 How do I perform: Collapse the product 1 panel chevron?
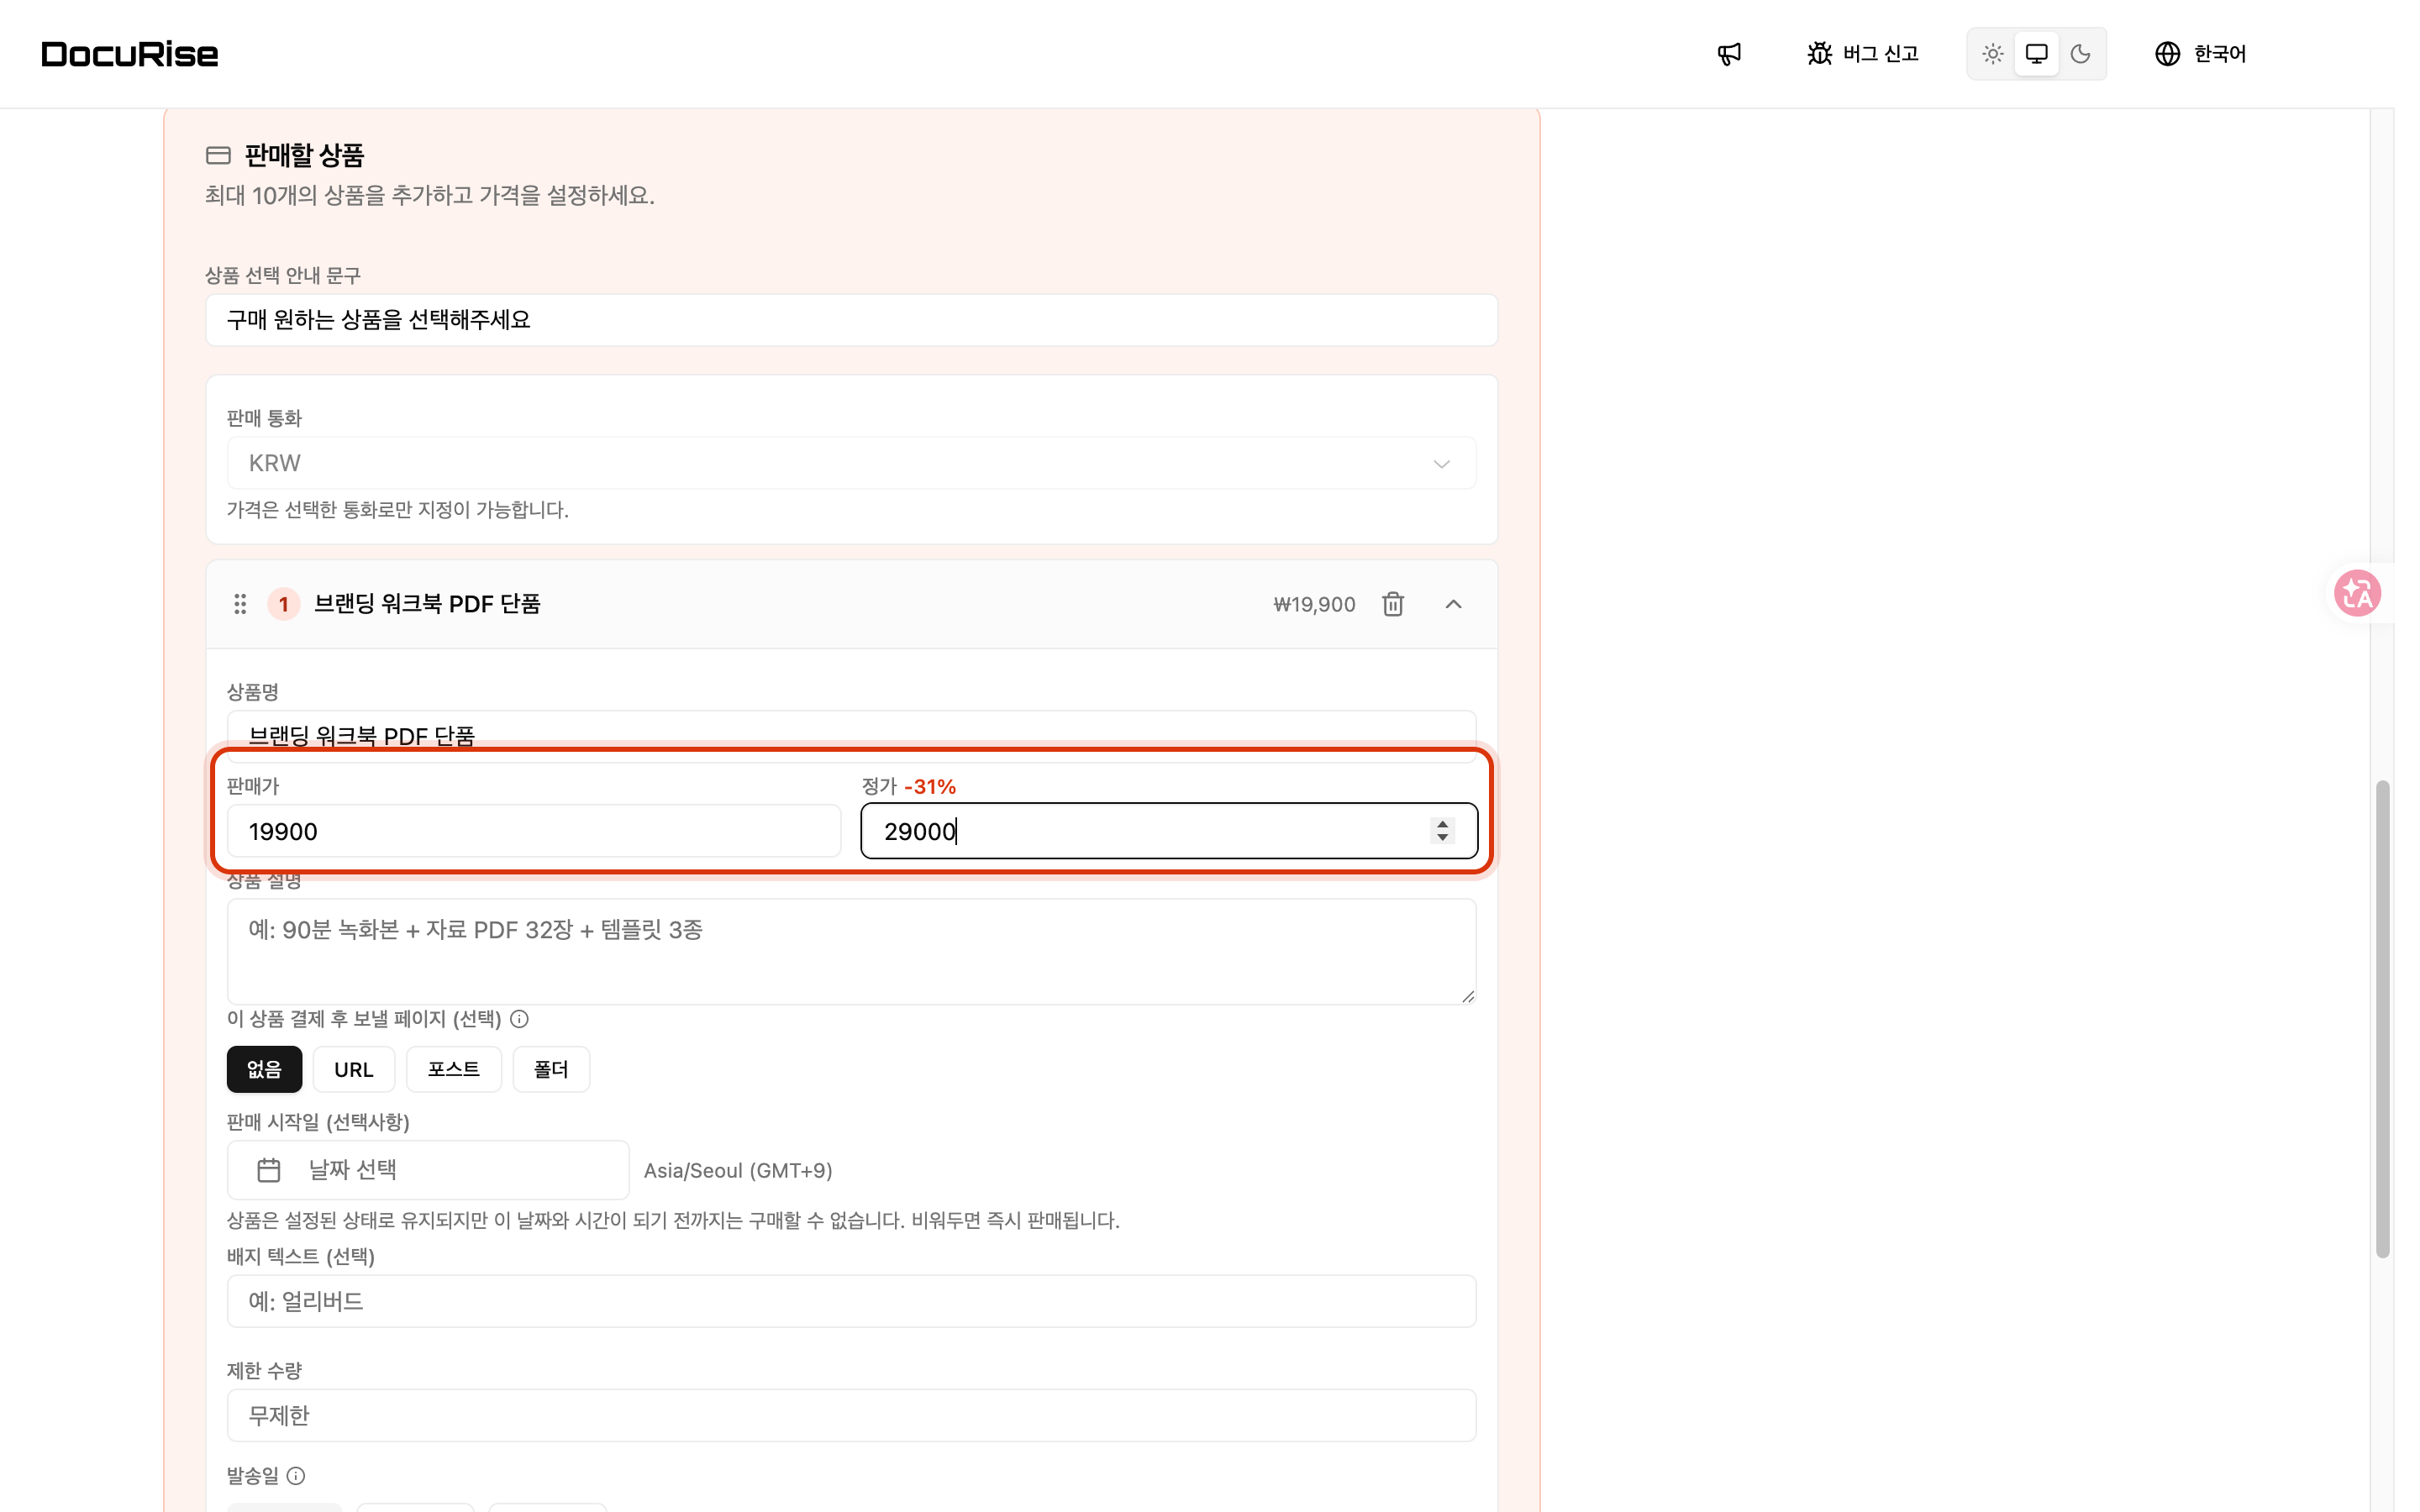pyautogui.click(x=1454, y=604)
